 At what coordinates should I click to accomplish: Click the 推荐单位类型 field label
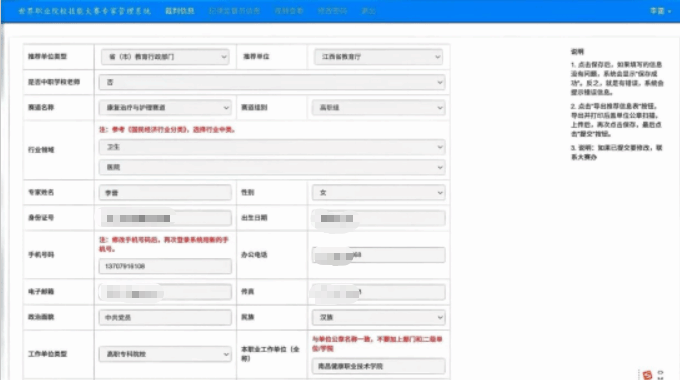48,56
